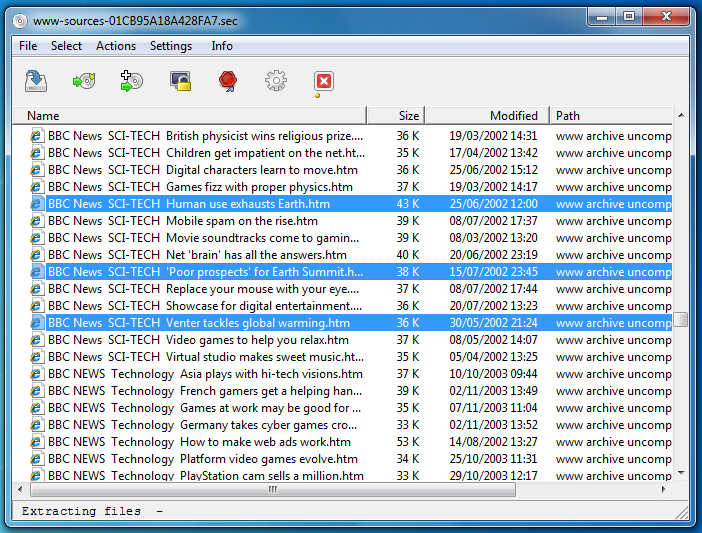Click file icon for Replace your mouse row
Viewport: 702px width, 533px height.
(x=37, y=289)
